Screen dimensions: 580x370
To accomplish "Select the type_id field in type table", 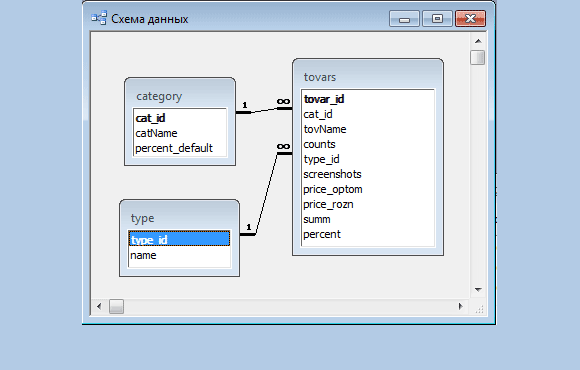I will tap(179, 239).
